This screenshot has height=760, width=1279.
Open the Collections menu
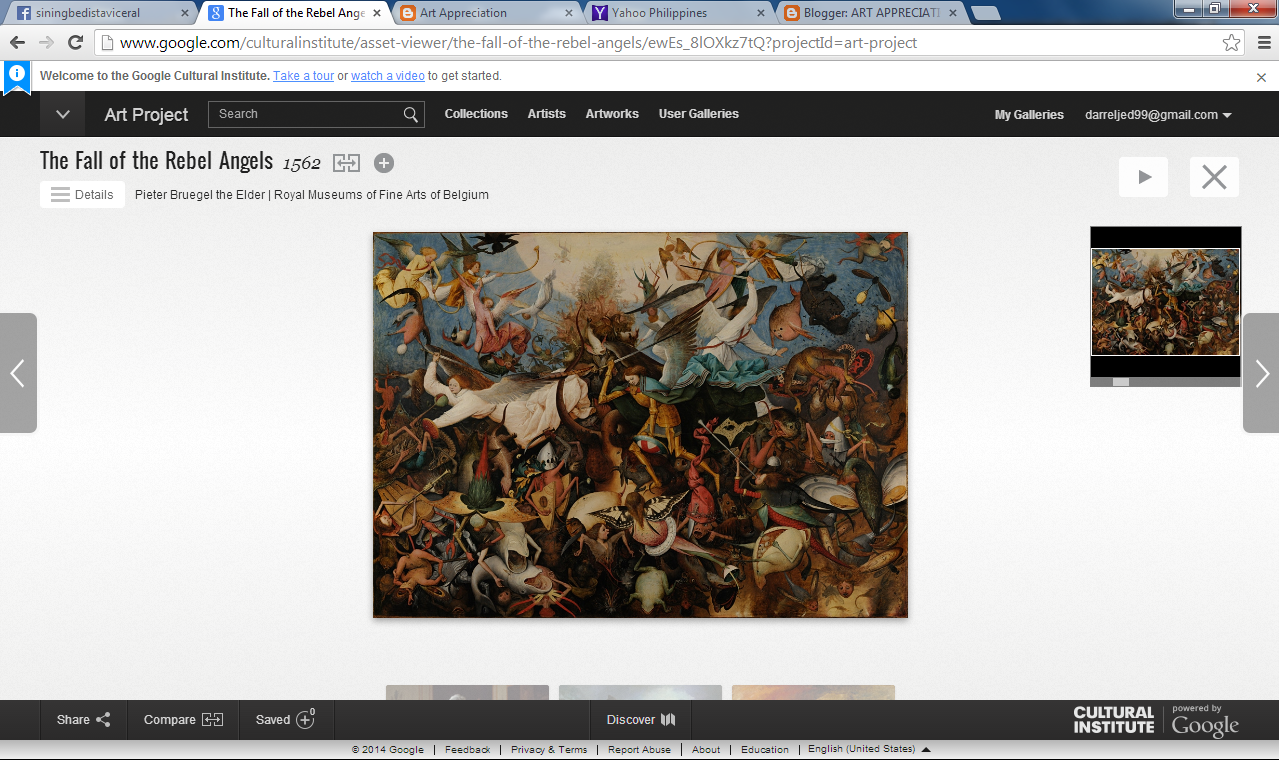click(476, 114)
